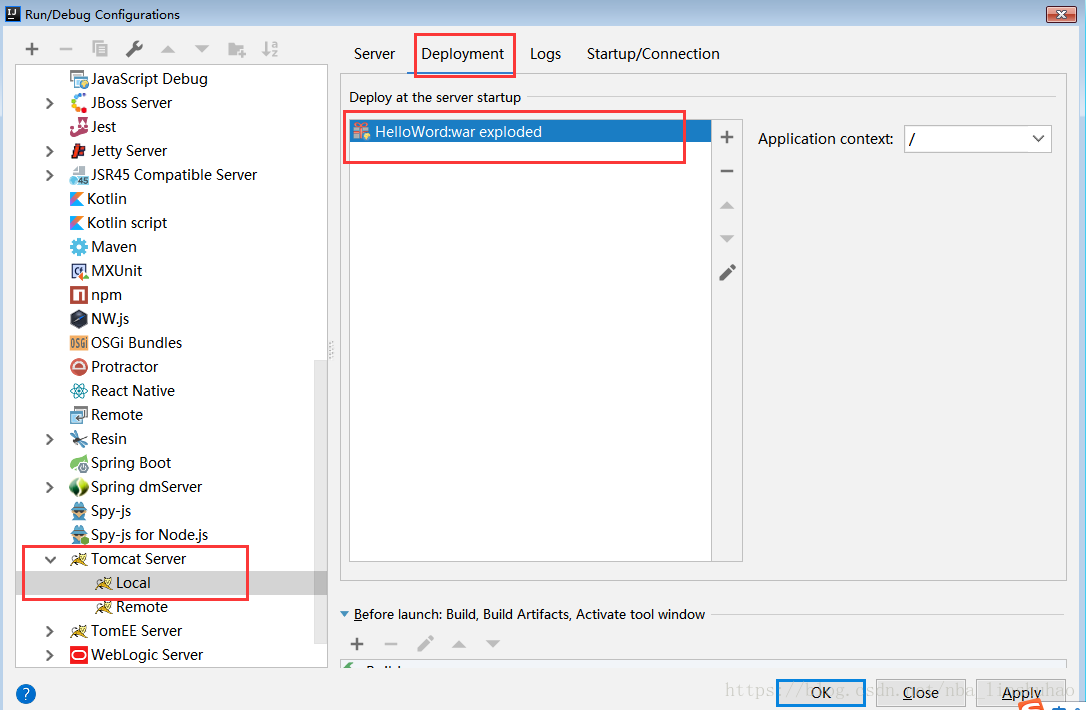Remove Before launch task minus icon
Screen dimensions: 1086x710
[391, 644]
